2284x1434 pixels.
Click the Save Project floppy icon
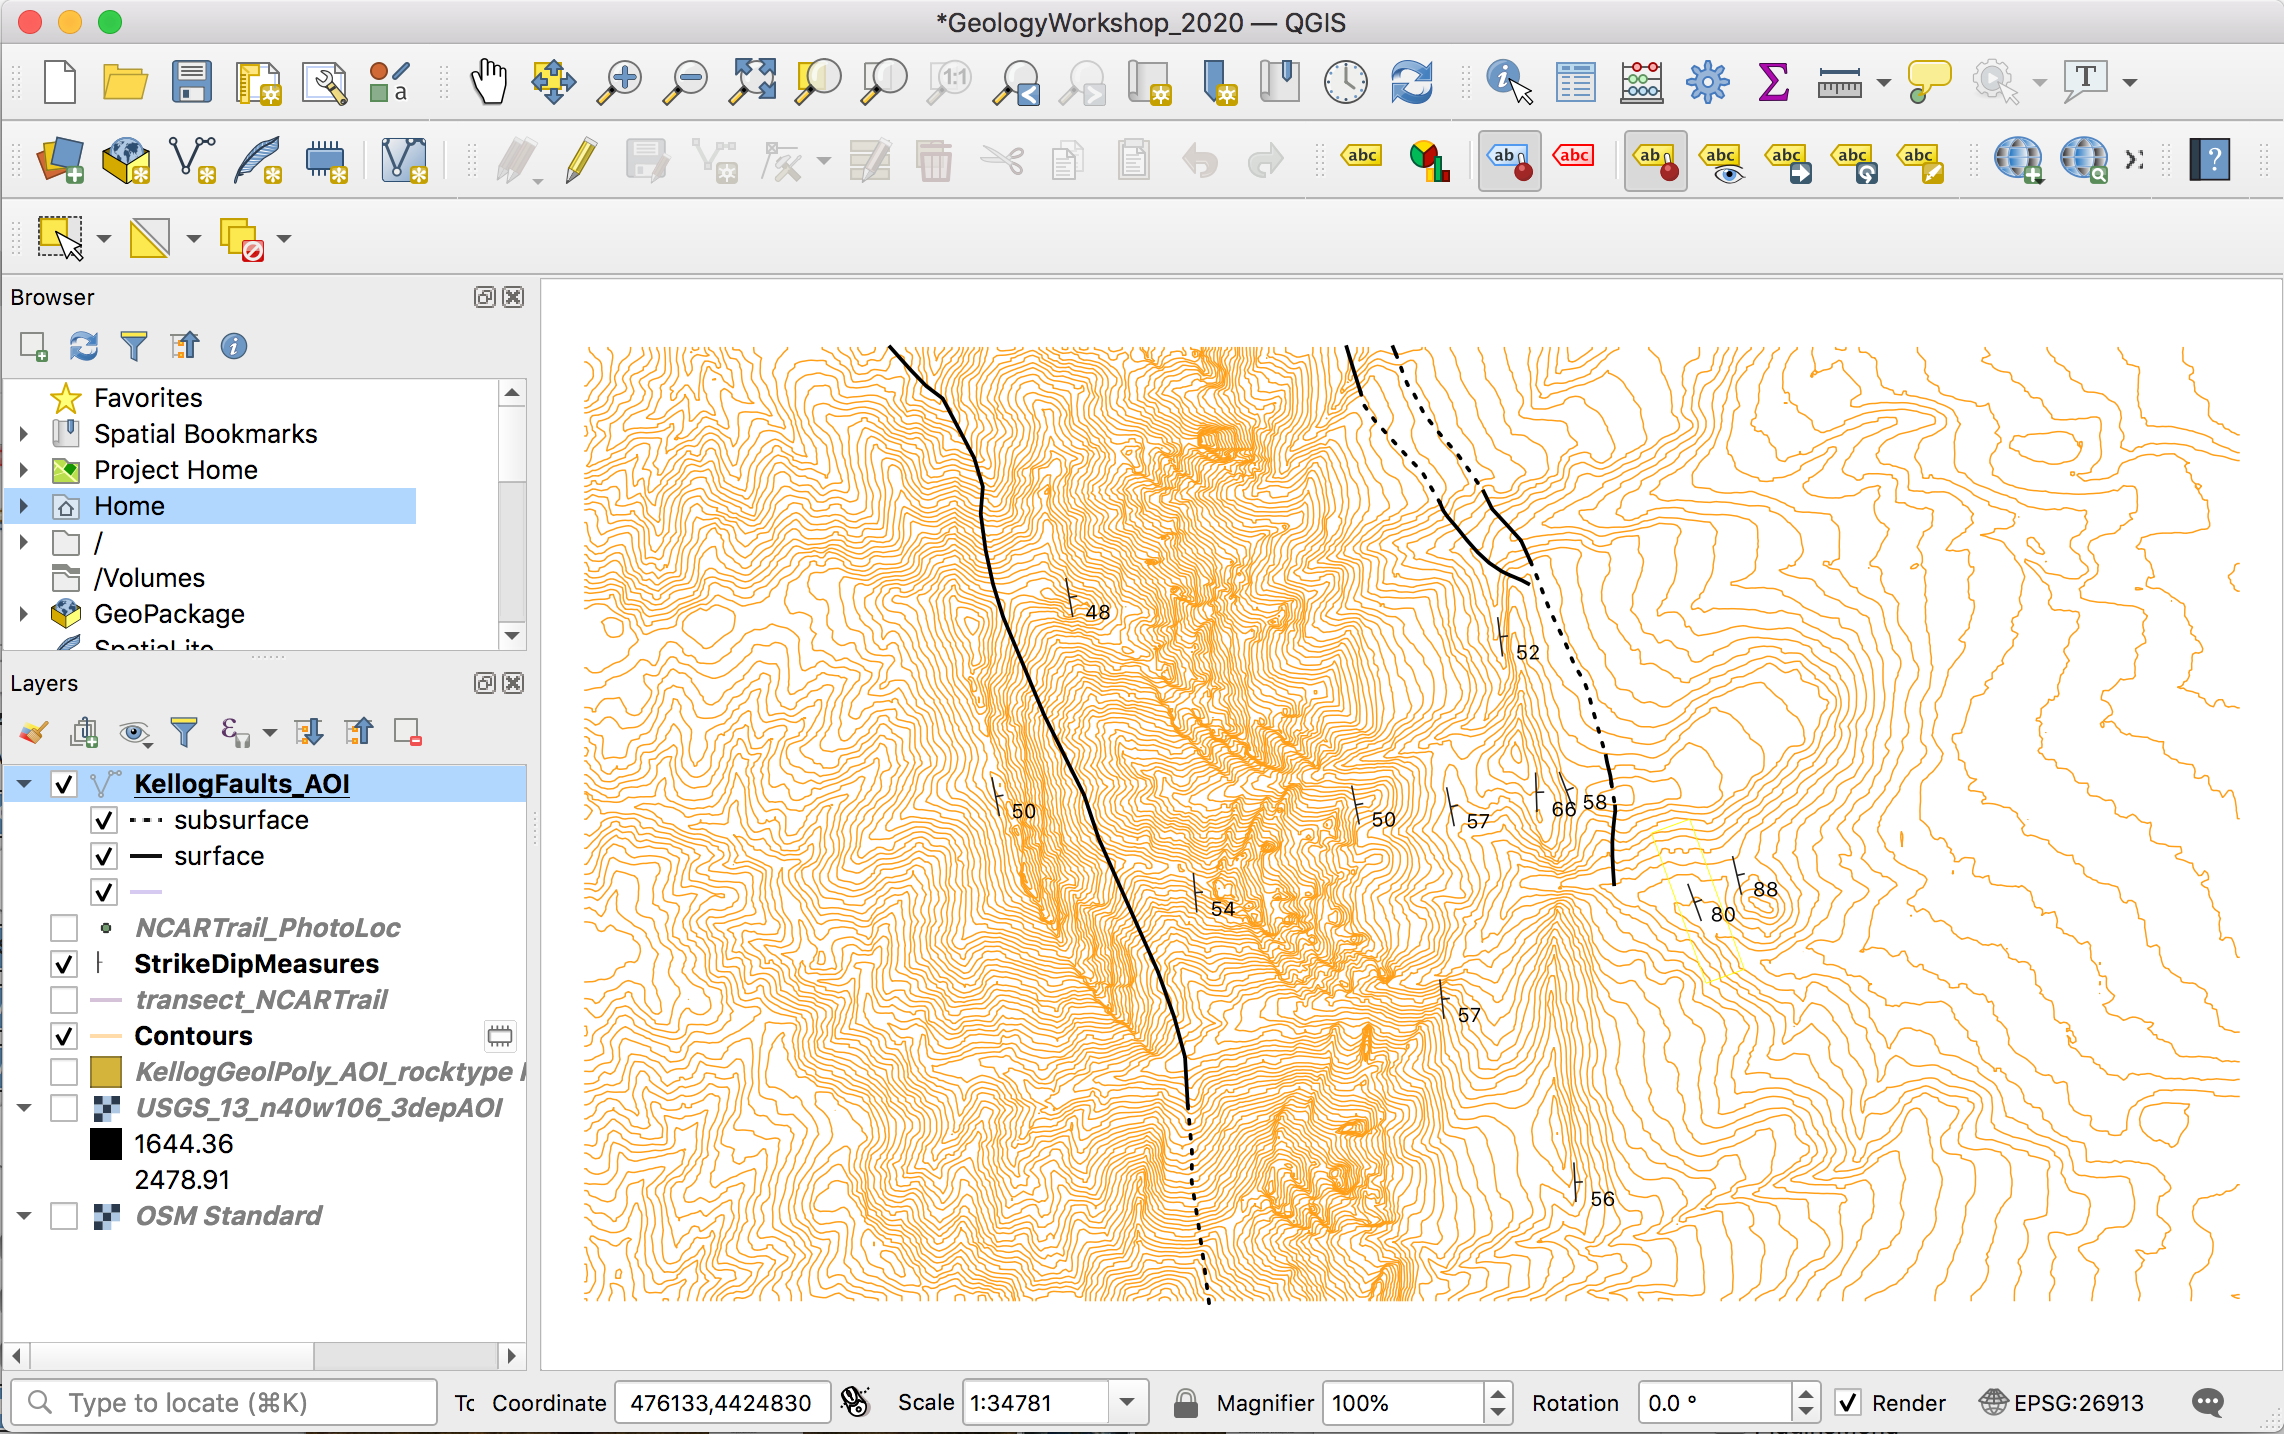point(191,82)
